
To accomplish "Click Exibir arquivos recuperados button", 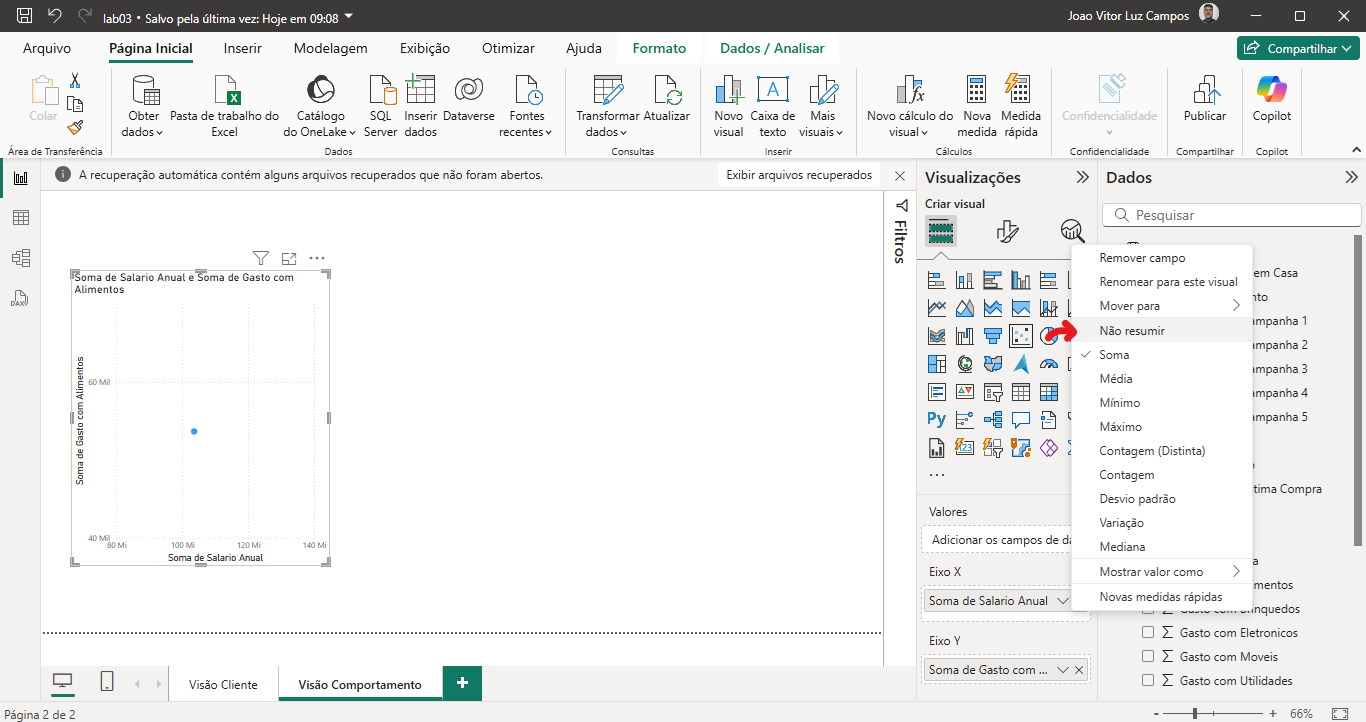I will pyautogui.click(x=799, y=175).
